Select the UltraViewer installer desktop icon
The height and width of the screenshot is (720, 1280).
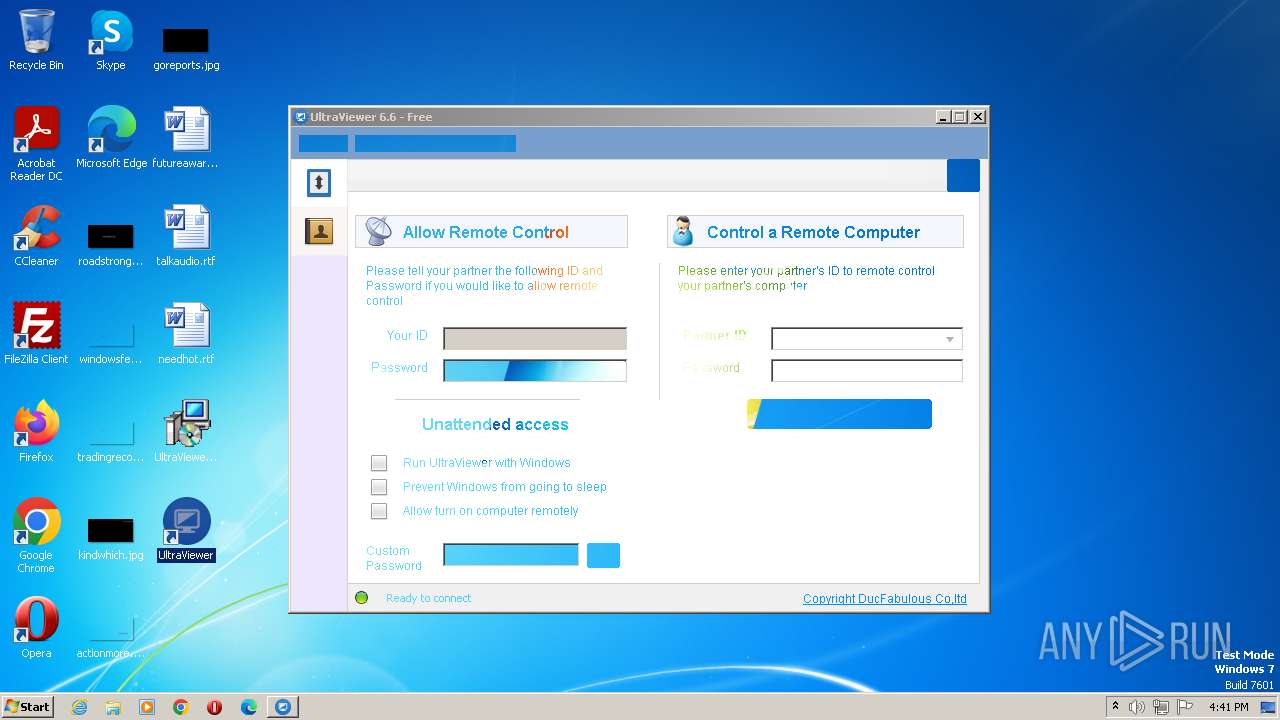click(186, 432)
